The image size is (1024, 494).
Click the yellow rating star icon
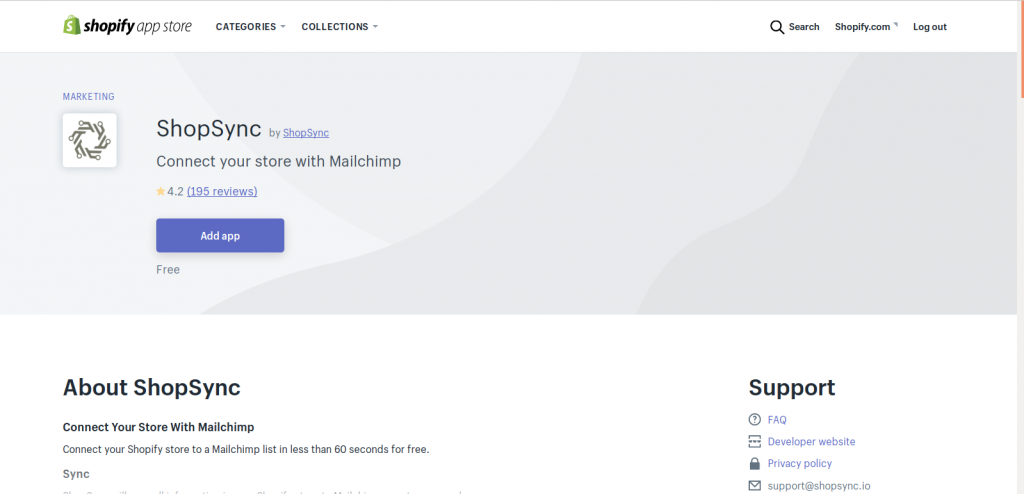161,191
